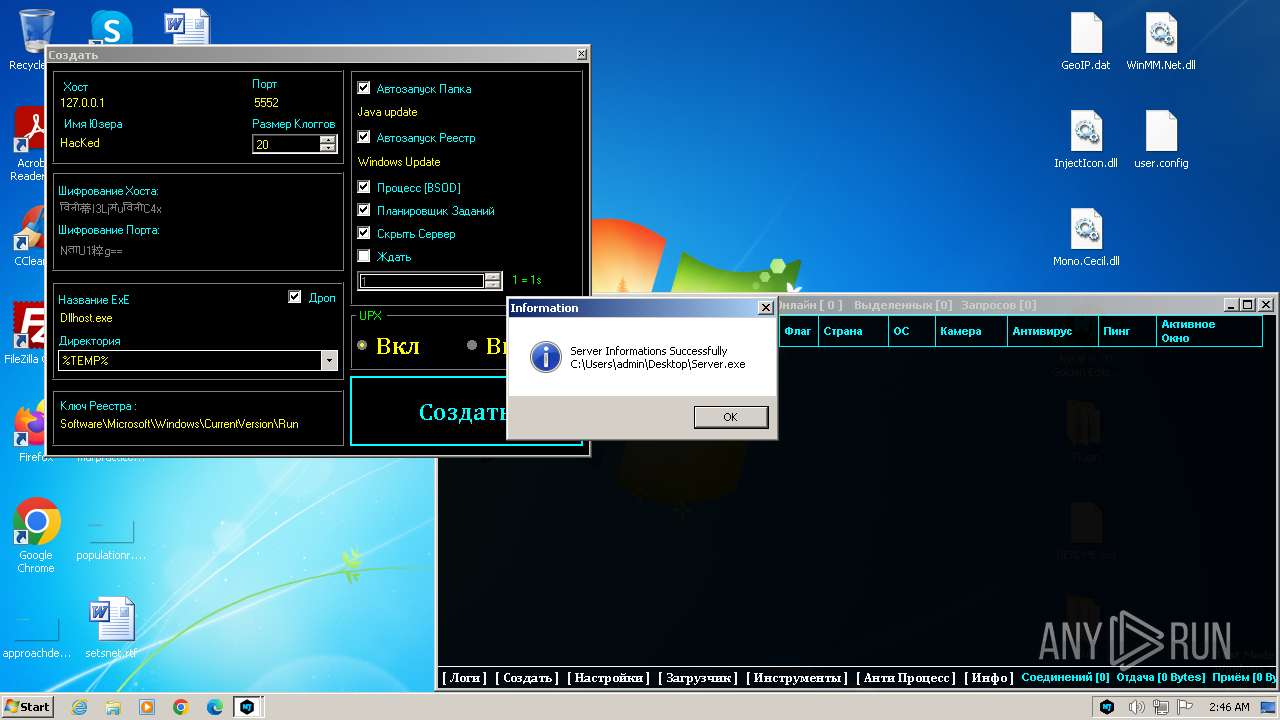Click the Dllhost.exe name value
The image size is (1280, 720).
pos(86,318)
